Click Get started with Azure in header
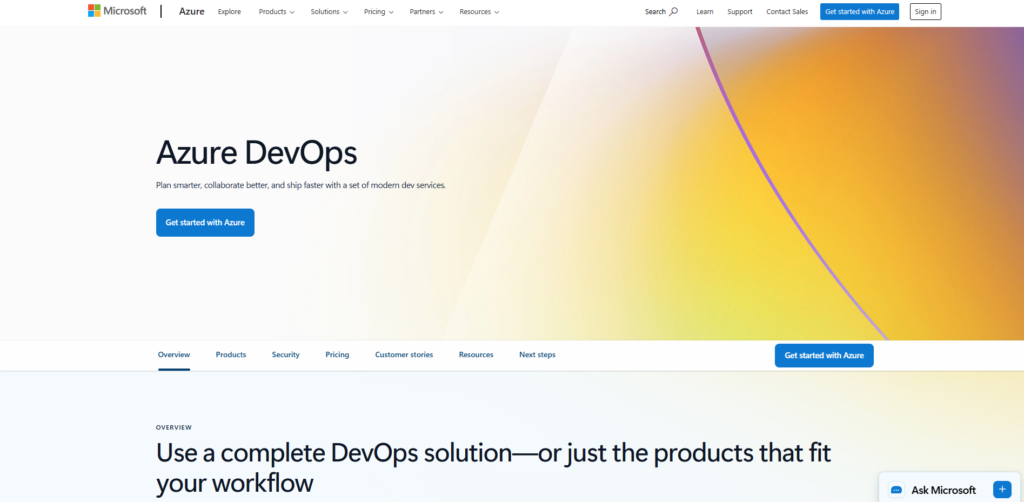The image size is (1024, 502). tap(859, 12)
